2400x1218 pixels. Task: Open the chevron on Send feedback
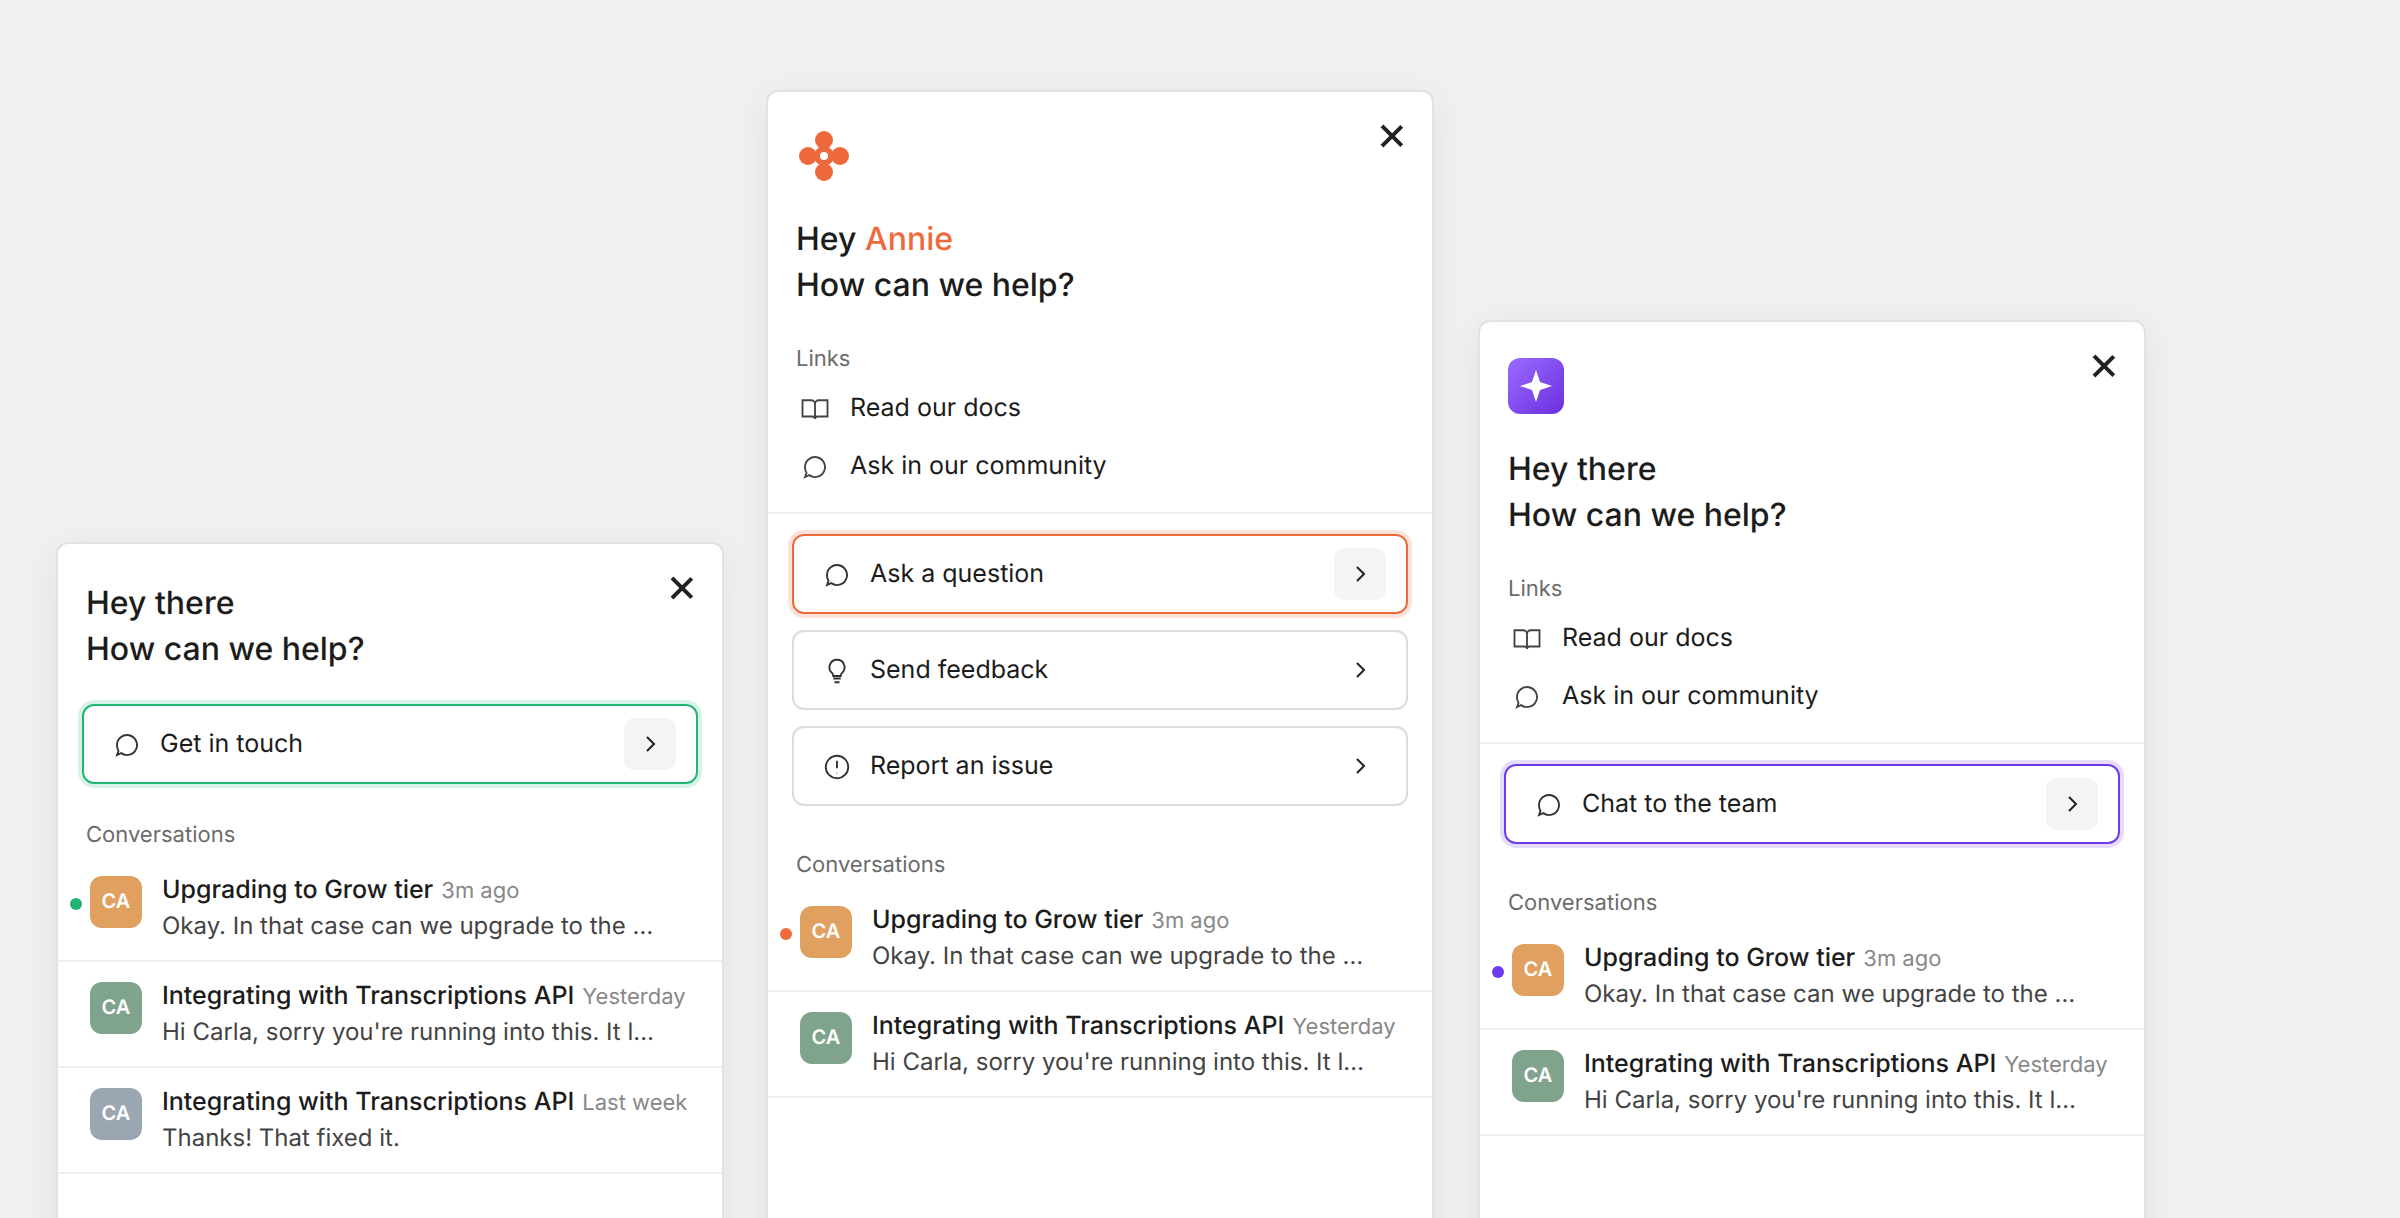(1360, 670)
